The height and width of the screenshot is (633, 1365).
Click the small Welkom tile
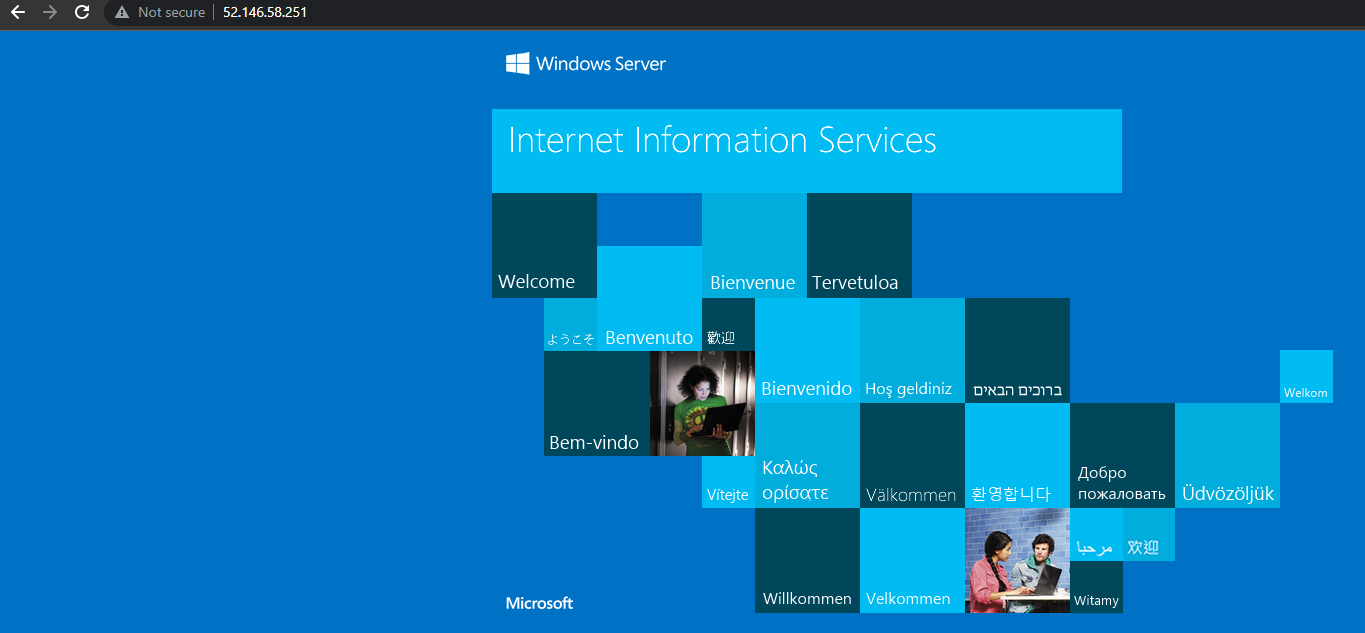[1306, 377]
